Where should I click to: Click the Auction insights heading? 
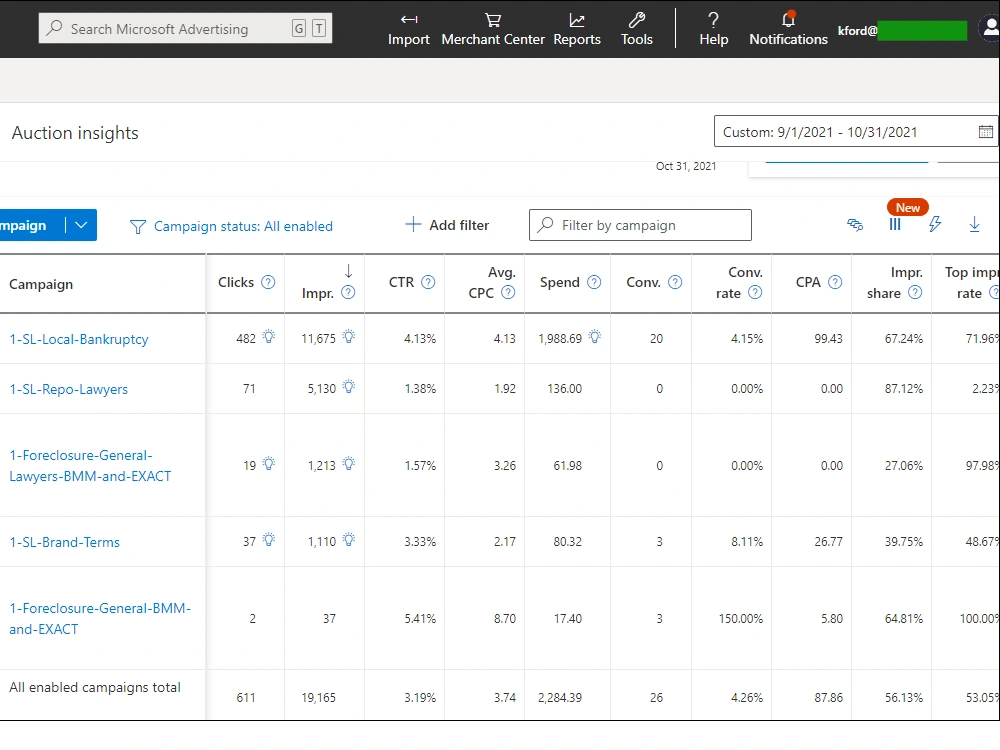click(x=75, y=133)
